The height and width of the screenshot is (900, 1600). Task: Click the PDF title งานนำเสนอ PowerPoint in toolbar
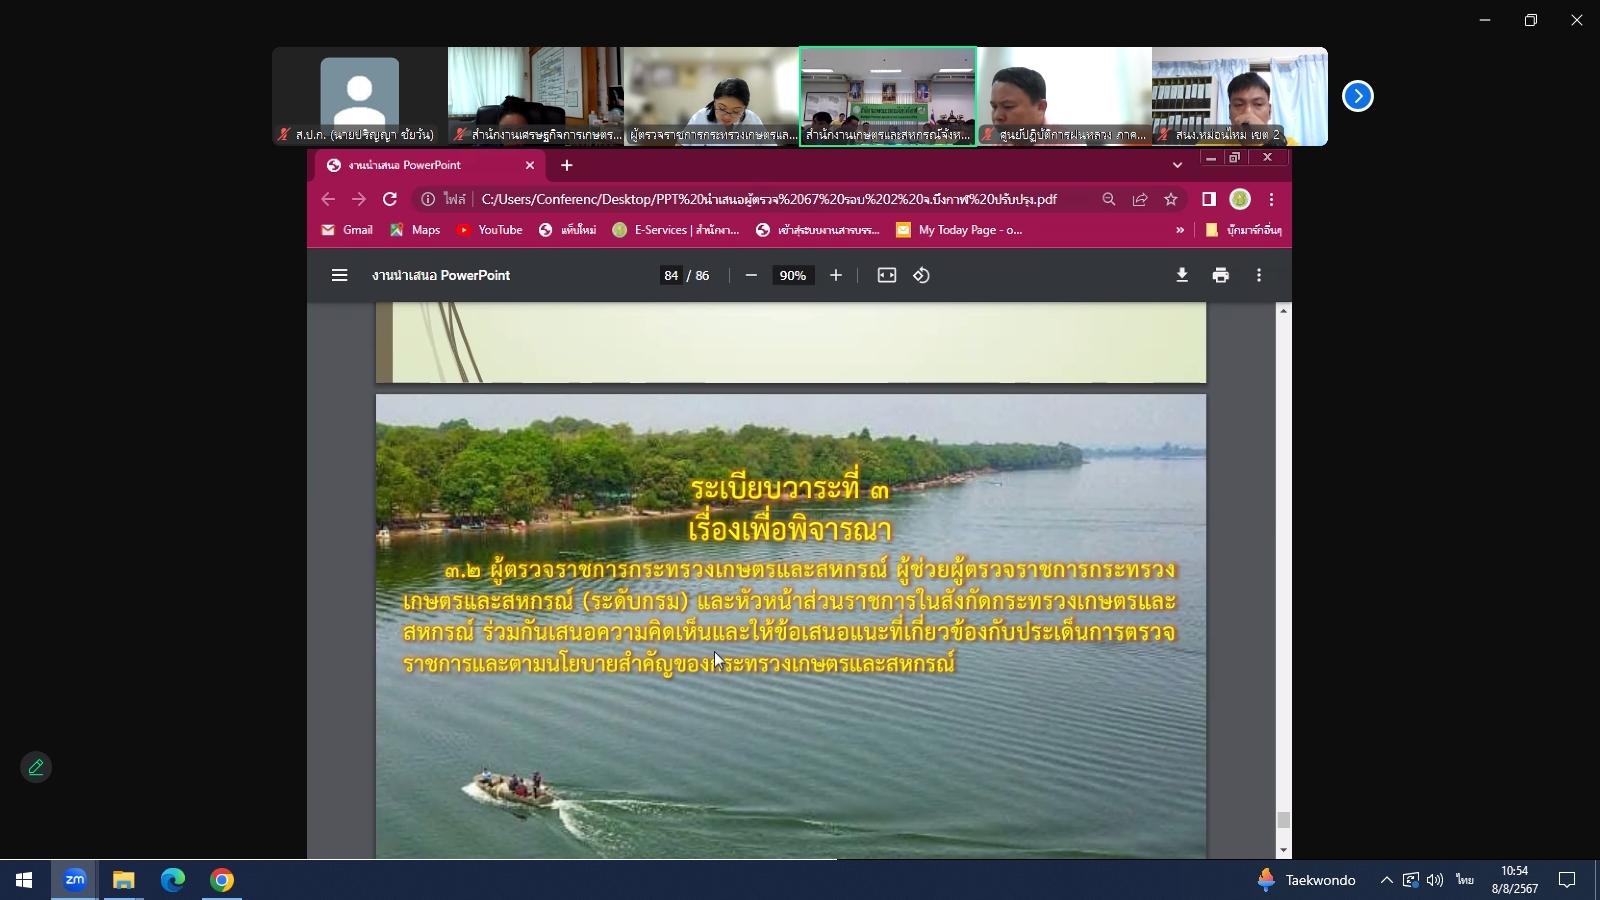point(441,275)
